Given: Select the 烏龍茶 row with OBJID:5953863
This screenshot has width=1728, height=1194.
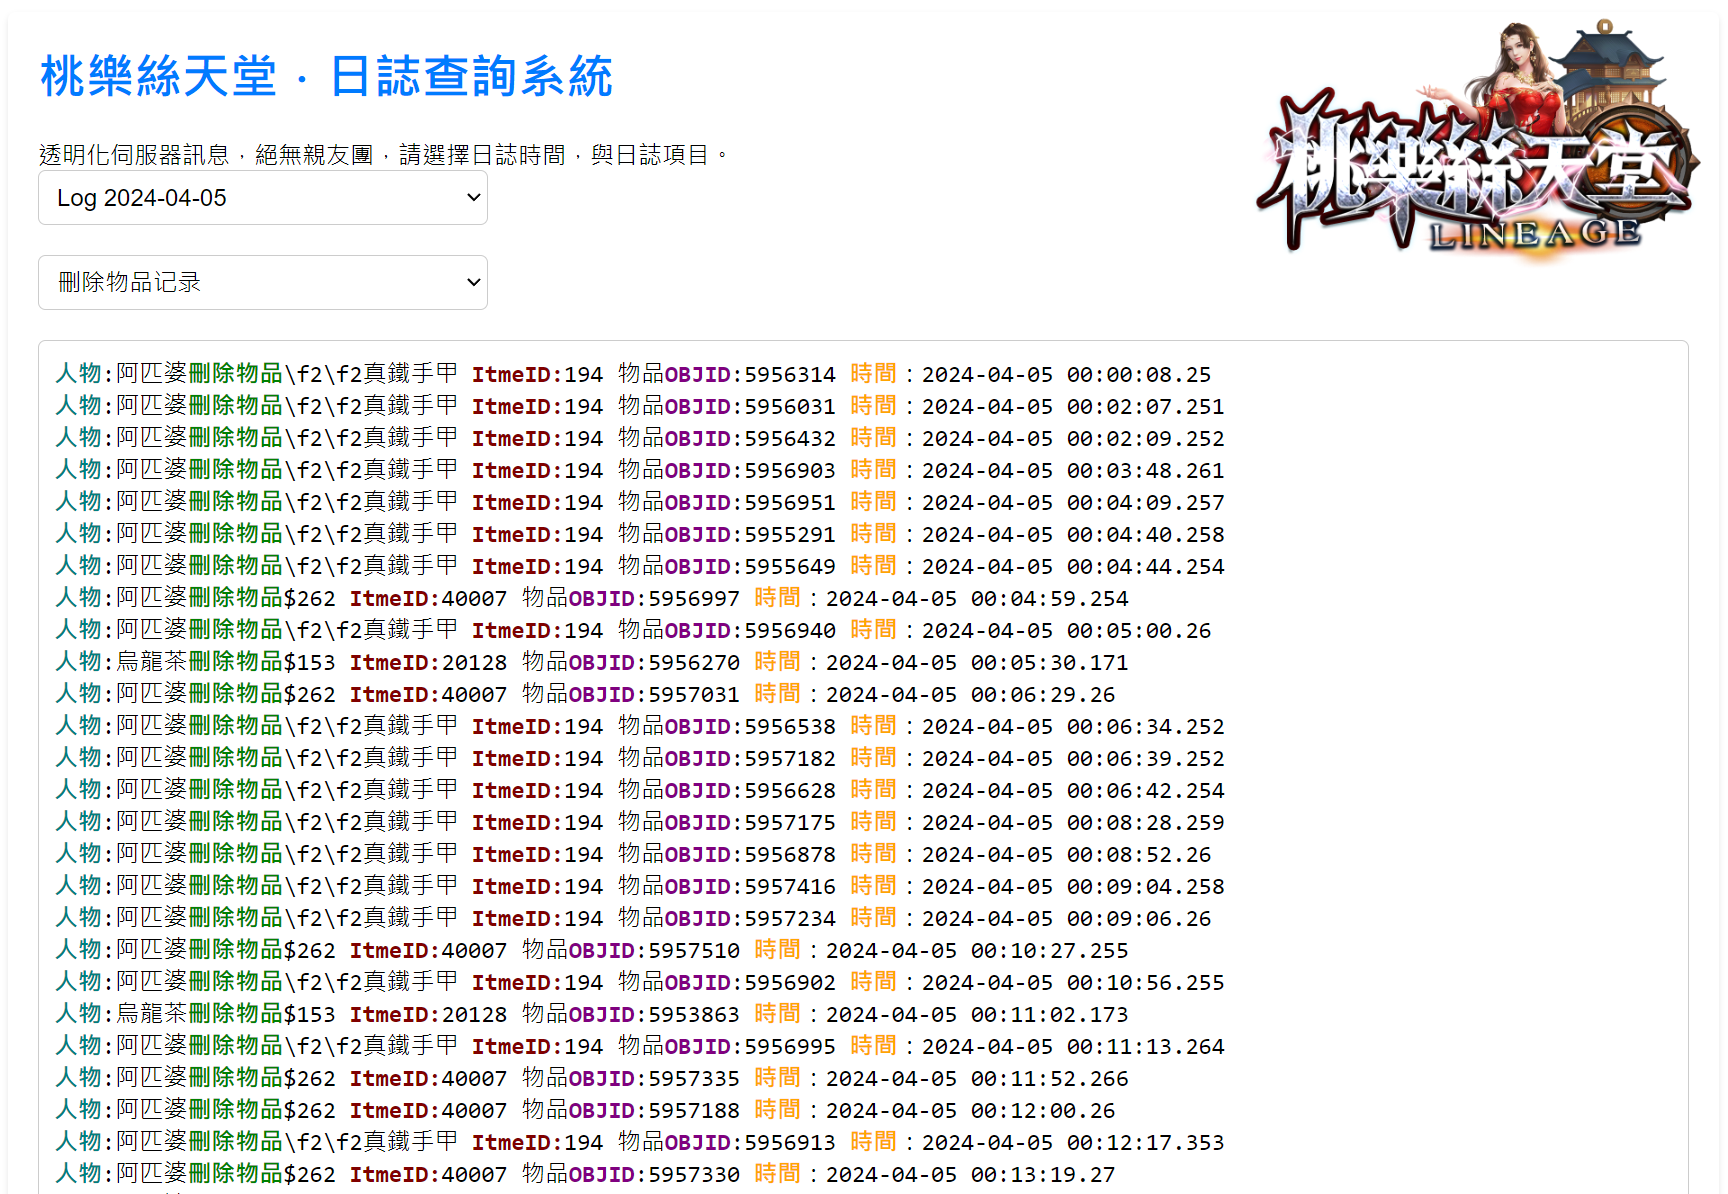Looking at the screenshot, I should click(x=592, y=1014).
